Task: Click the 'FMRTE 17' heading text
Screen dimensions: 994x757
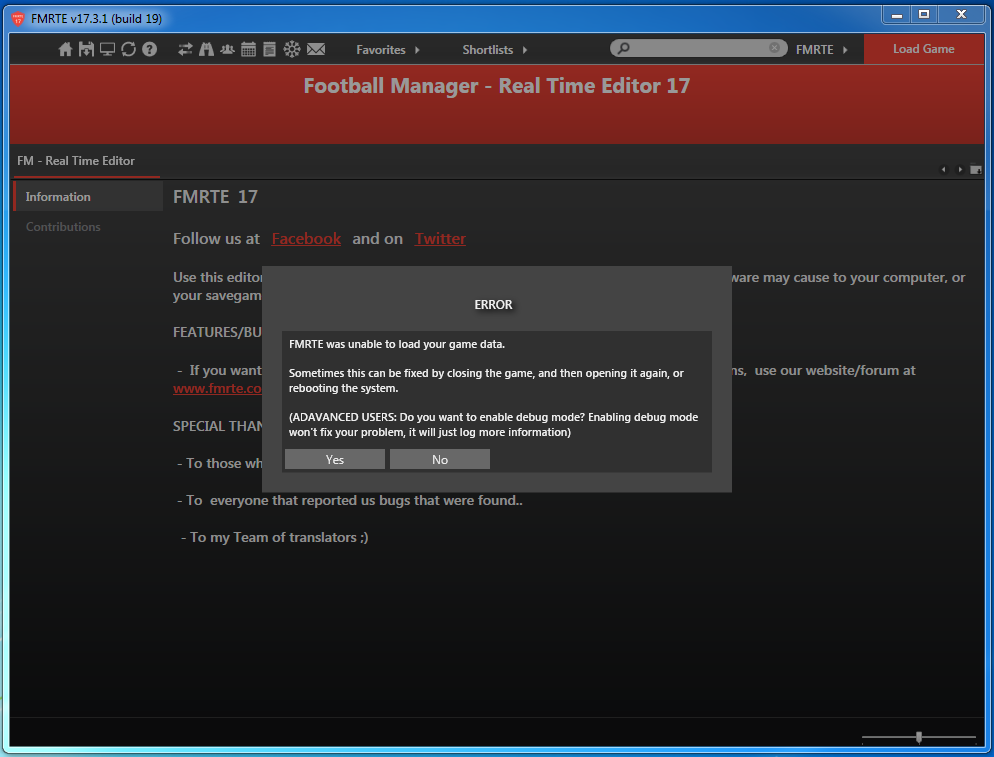Action: (x=216, y=197)
